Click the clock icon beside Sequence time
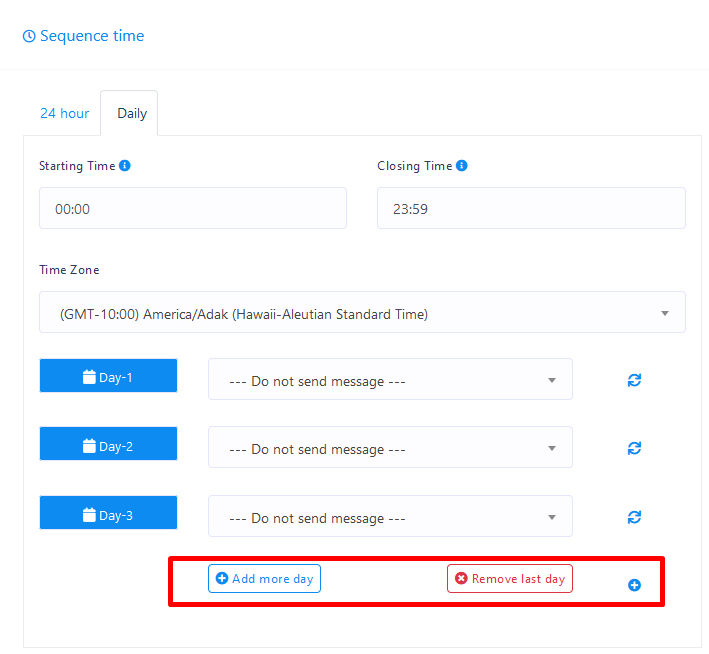The height and width of the screenshot is (654, 709). (x=29, y=36)
